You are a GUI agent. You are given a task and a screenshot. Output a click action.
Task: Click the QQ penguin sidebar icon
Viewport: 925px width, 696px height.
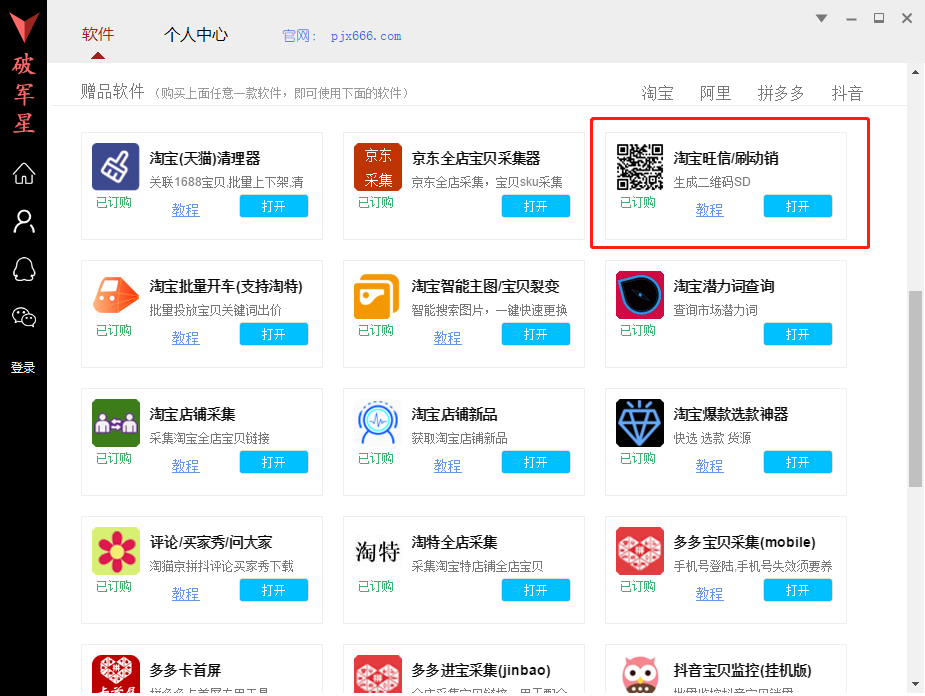24,270
